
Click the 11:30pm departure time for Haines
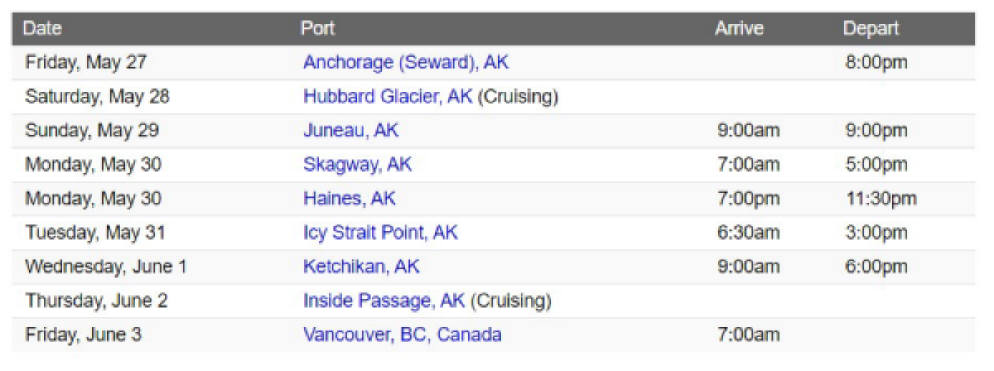(881, 199)
